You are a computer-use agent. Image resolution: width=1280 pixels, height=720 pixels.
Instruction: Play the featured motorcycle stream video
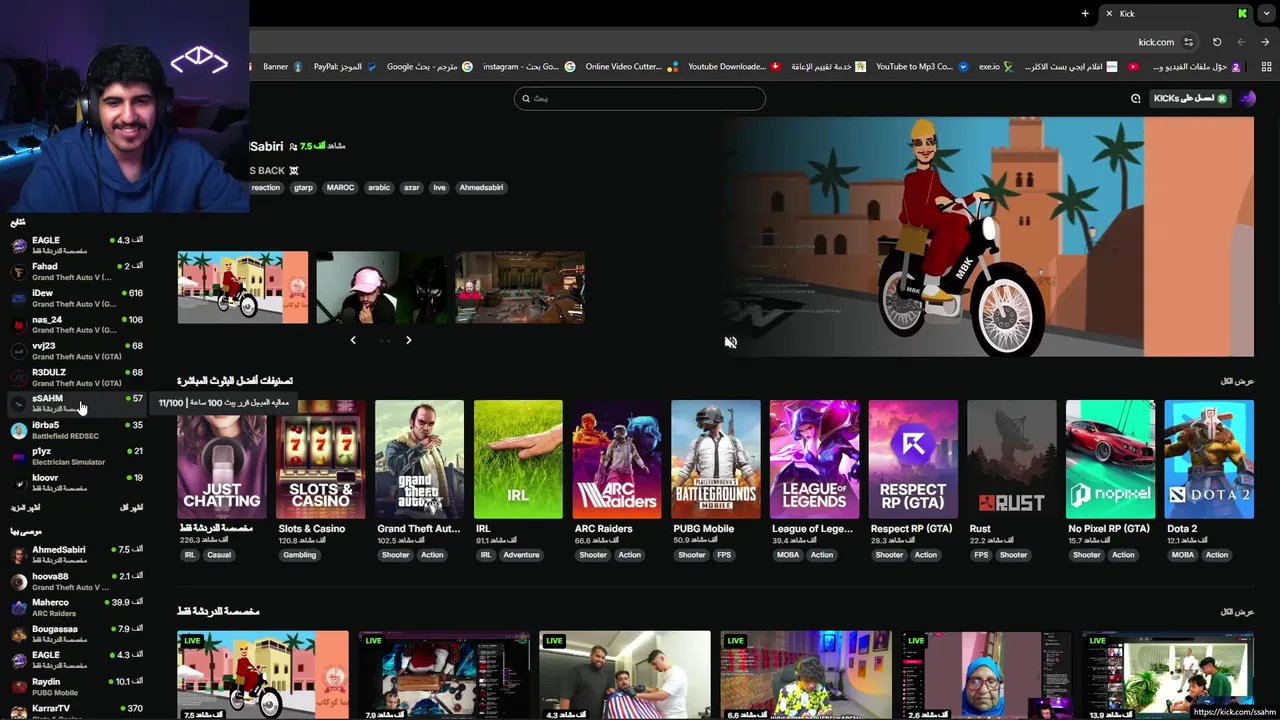point(988,237)
